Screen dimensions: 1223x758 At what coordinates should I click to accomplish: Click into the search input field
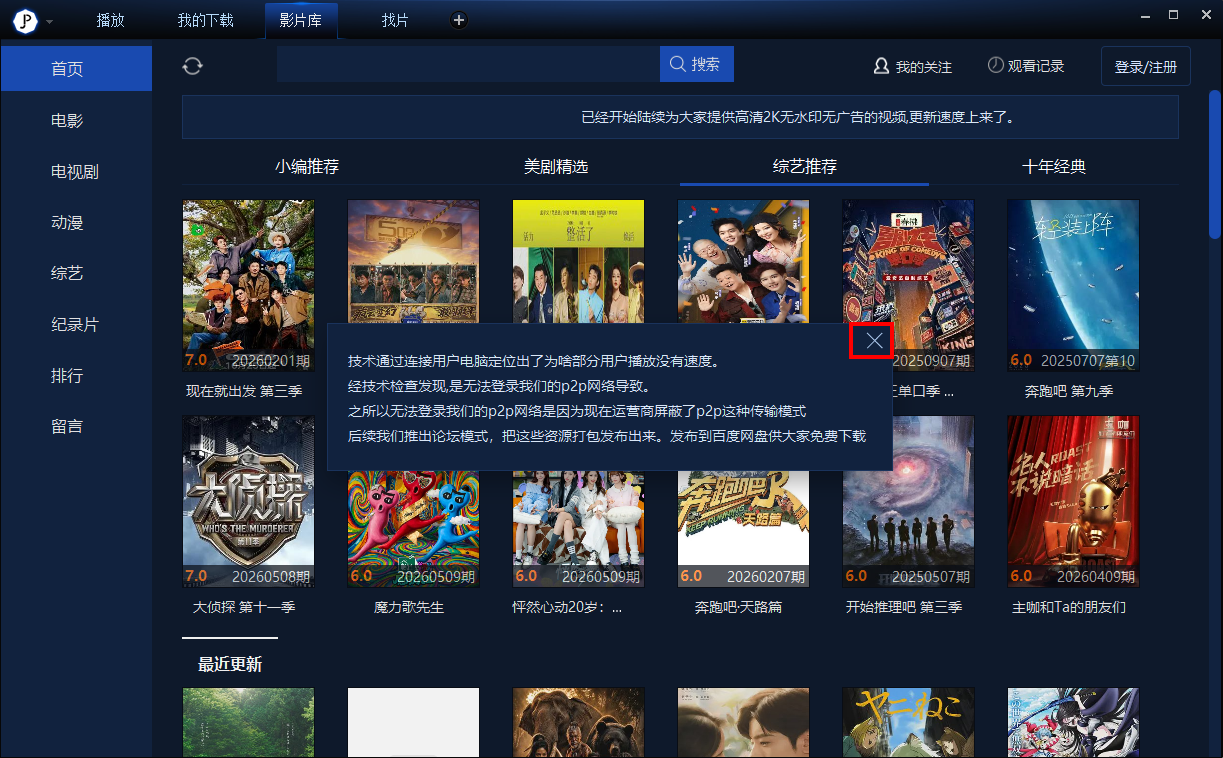click(x=468, y=64)
